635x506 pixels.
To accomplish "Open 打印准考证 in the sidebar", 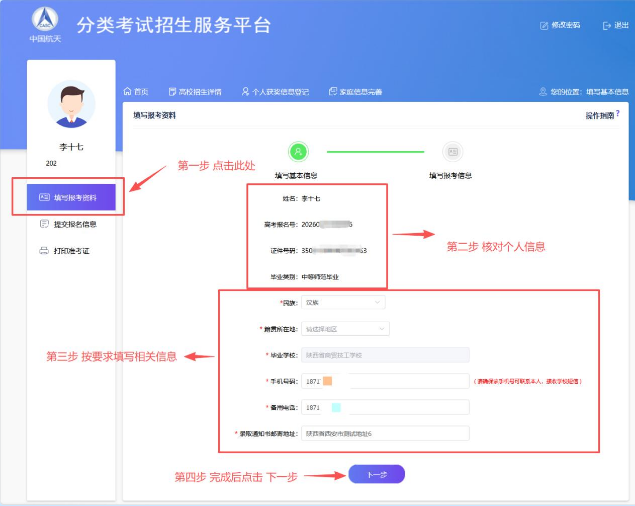I will click(65, 251).
